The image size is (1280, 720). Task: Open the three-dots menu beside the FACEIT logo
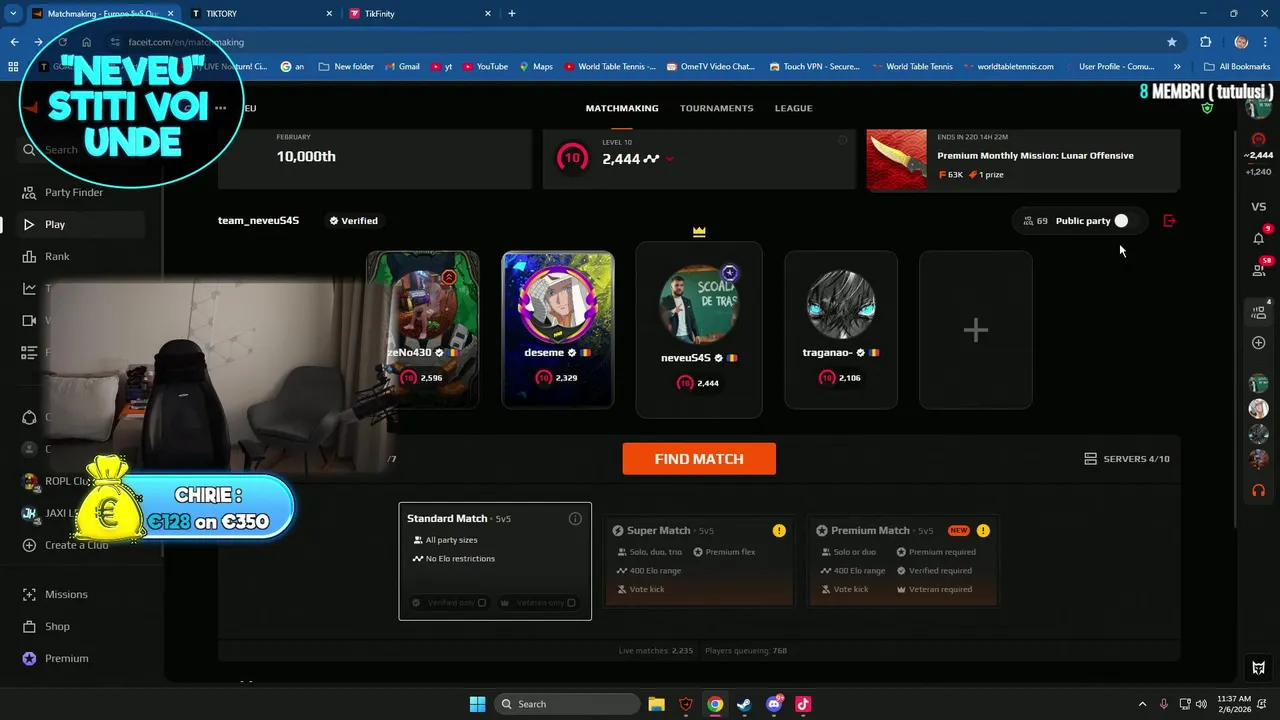220,108
